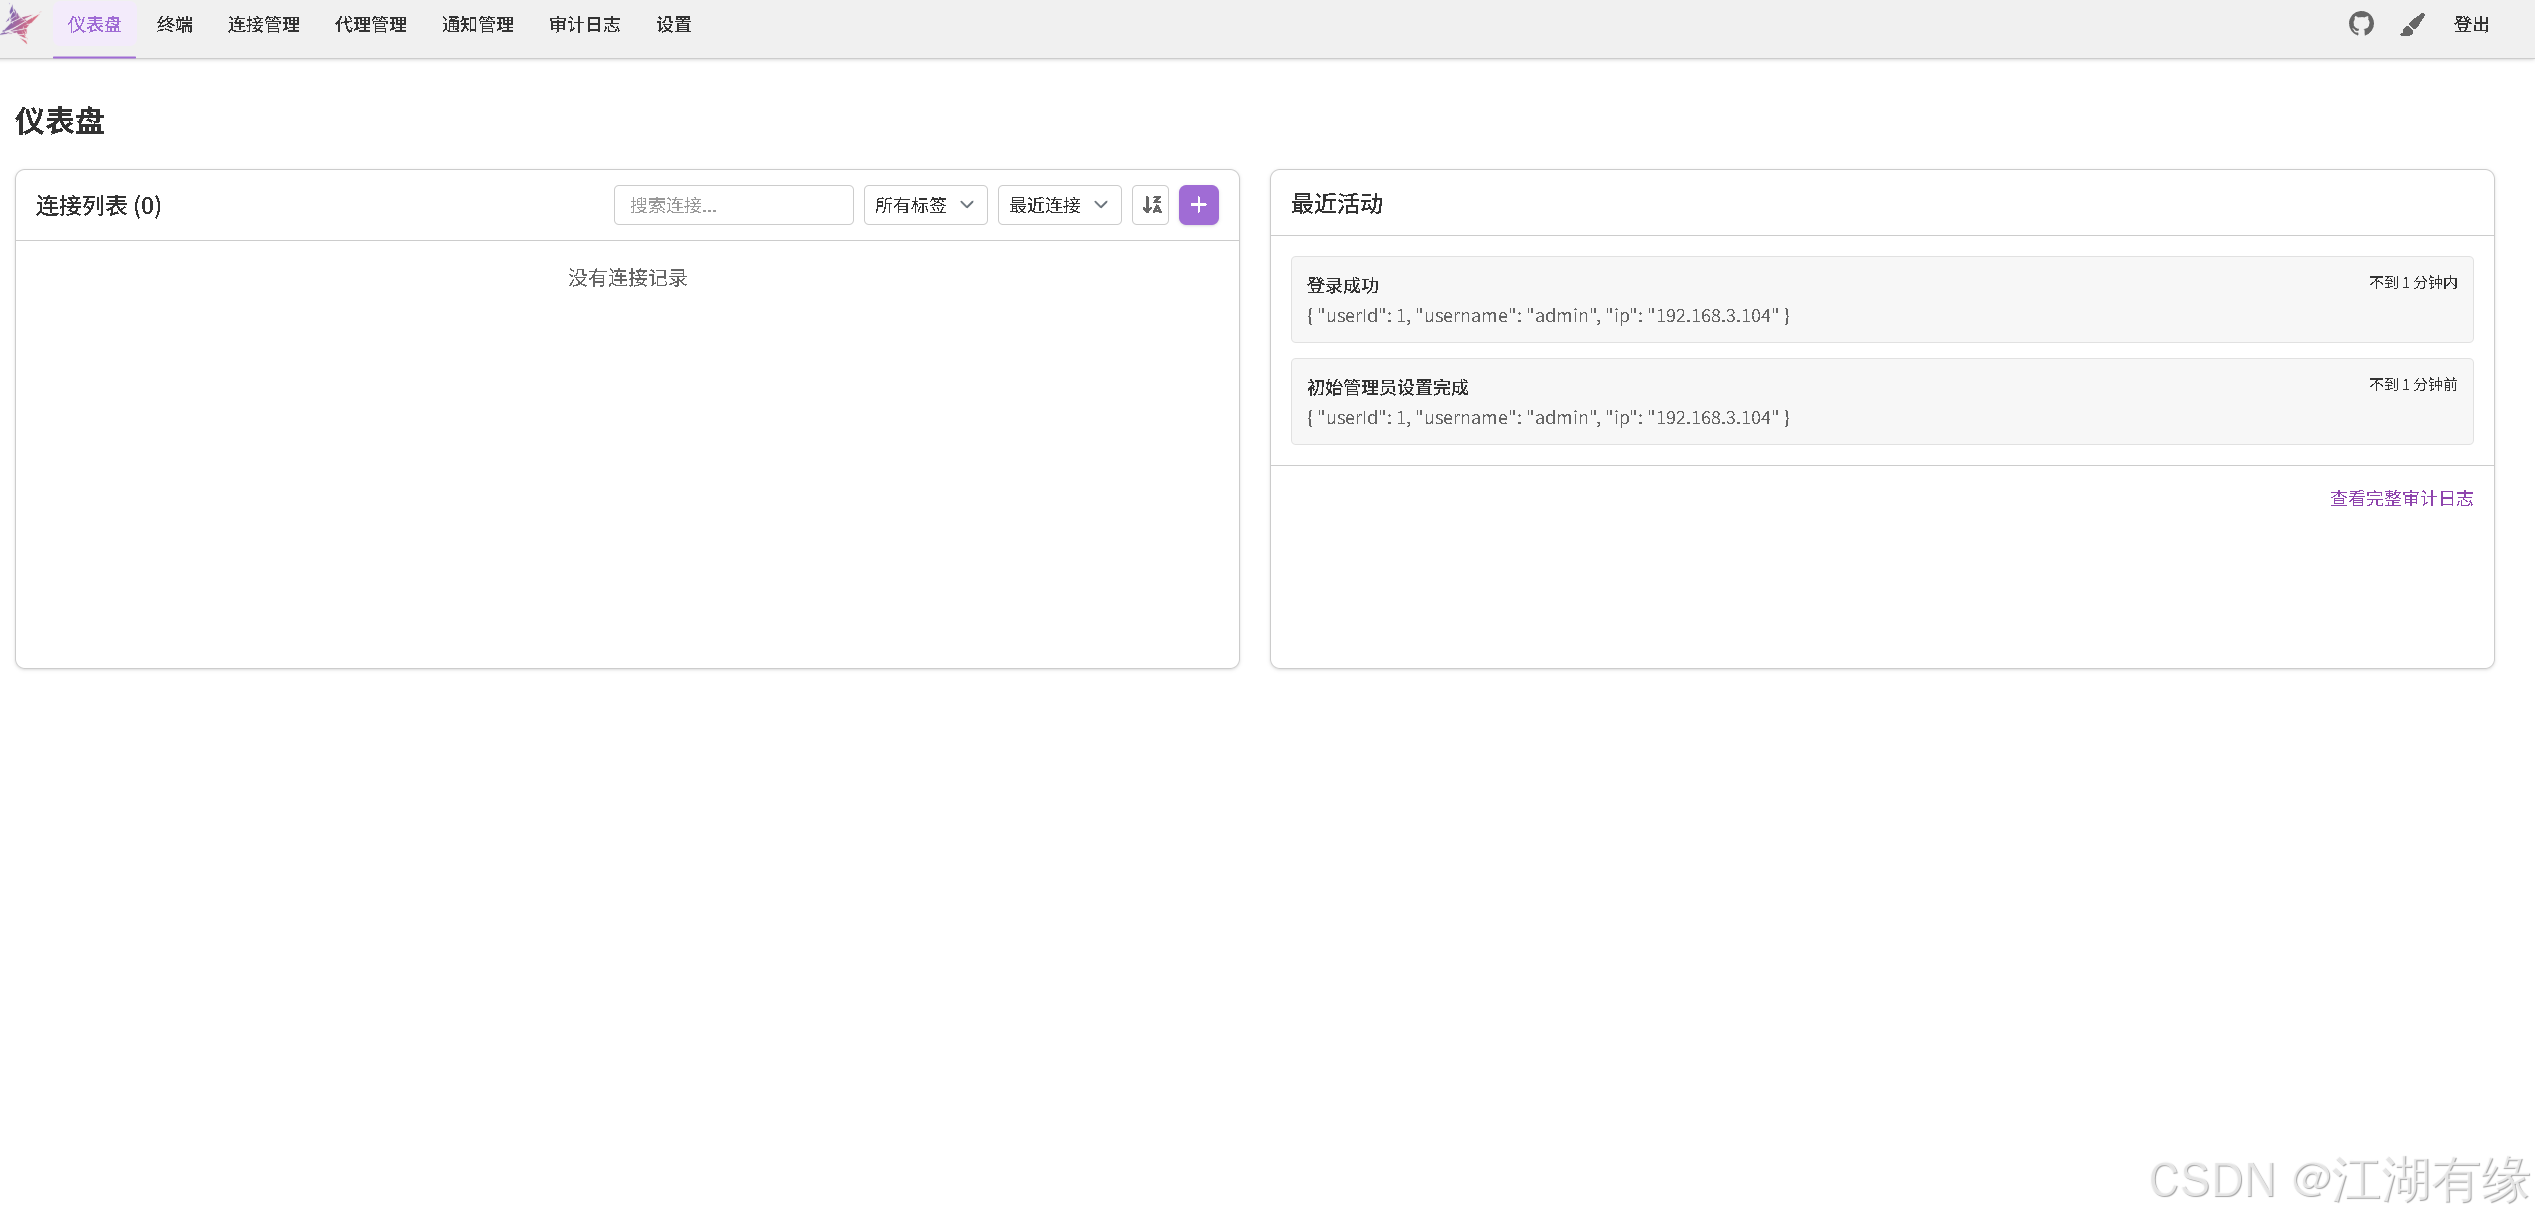
Task: Click the GitHub icon in the top bar
Action: click(2361, 24)
